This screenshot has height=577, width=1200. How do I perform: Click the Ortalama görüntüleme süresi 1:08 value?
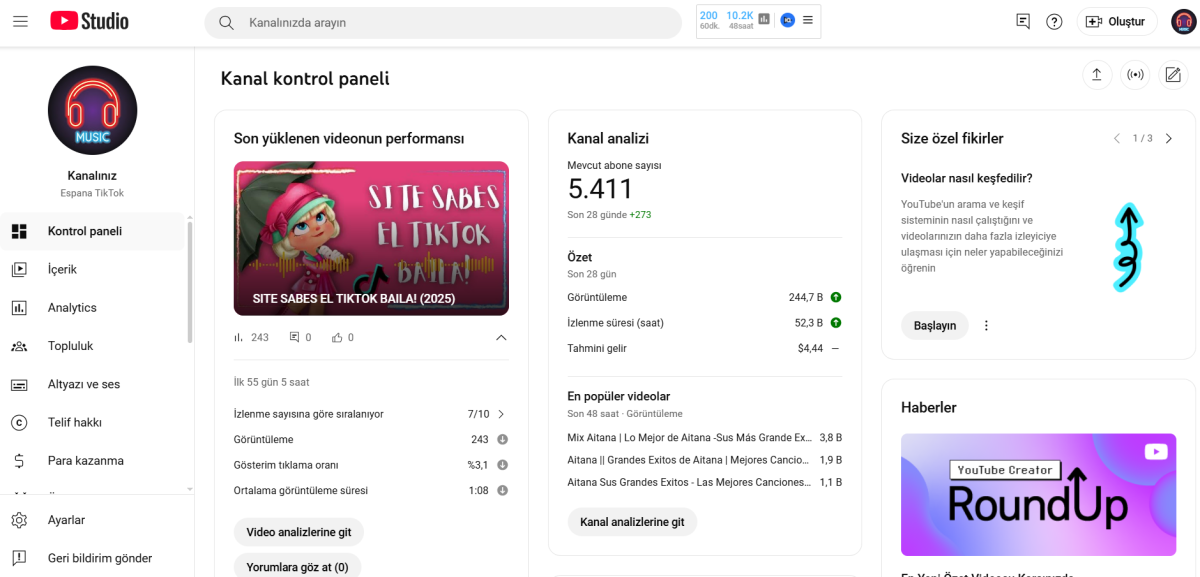point(478,491)
